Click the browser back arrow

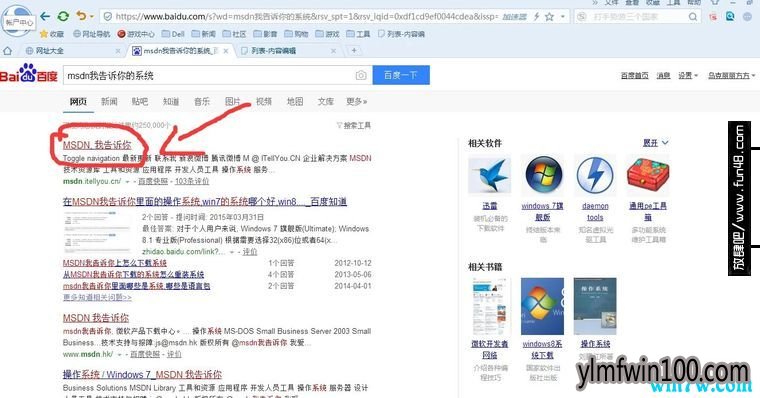pyautogui.click(x=45, y=16)
